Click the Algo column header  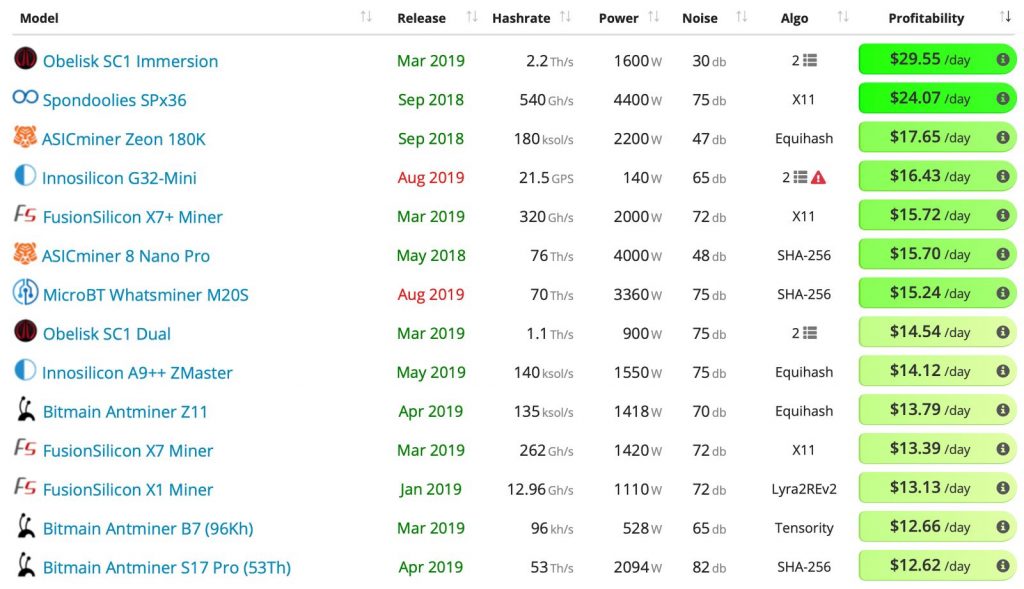794,18
